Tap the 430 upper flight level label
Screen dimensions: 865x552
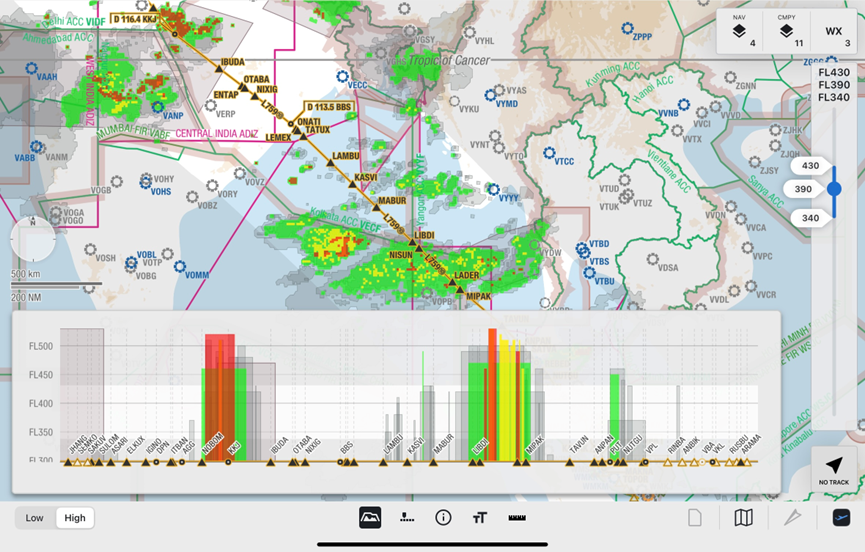[x=810, y=166]
